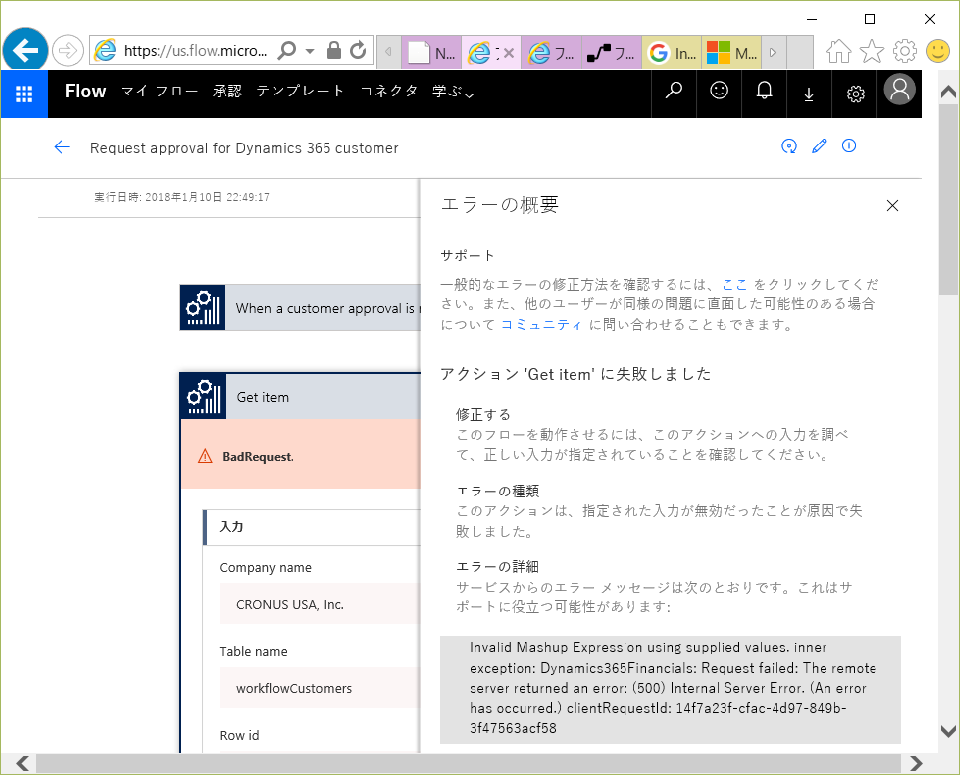This screenshot has height=775, width=960.
Task: Open a new blank browser tab
Action: [x=800, y=53]
